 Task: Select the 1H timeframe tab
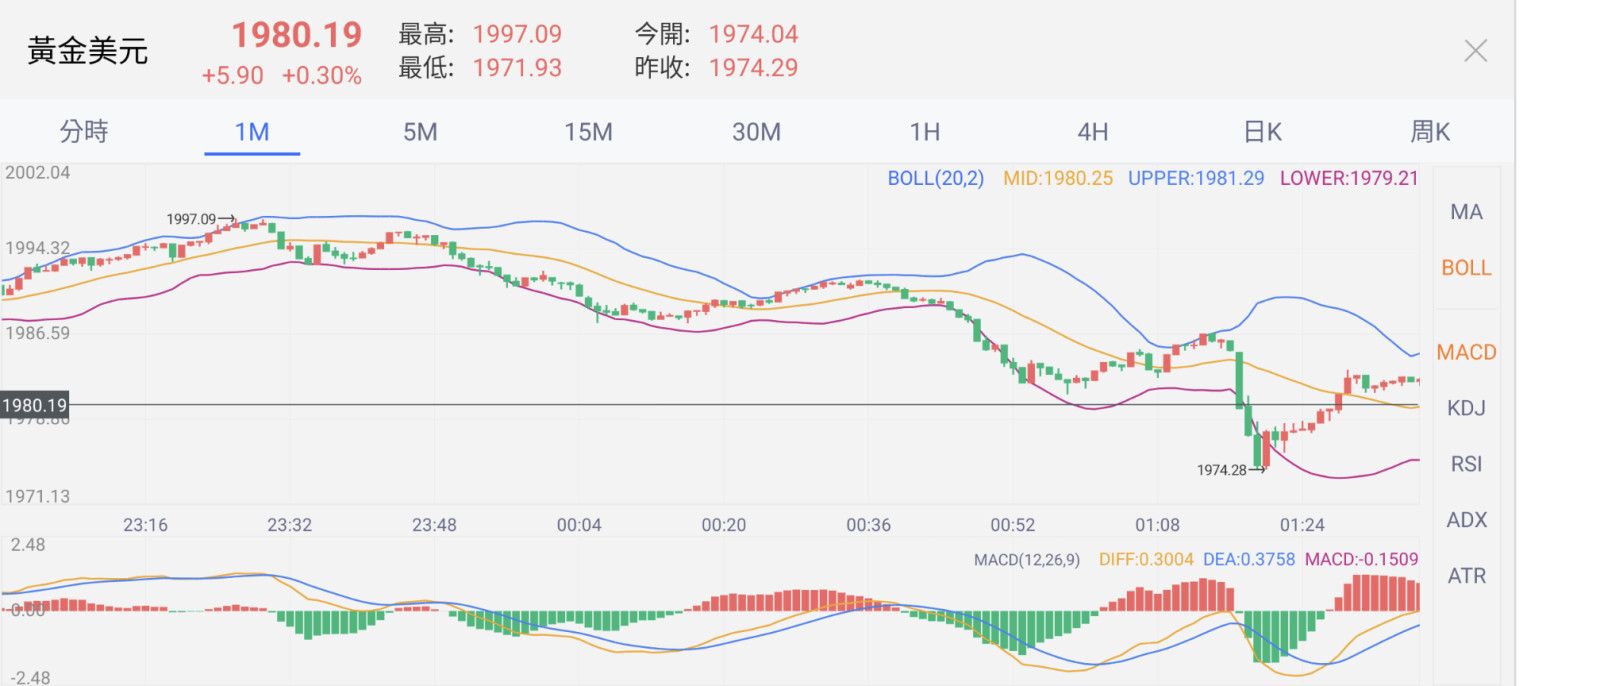click(x=924, y=132)
